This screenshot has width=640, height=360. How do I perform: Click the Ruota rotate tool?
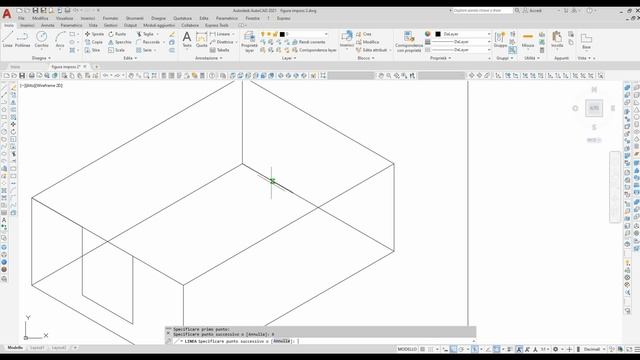click(x=117, y=34)
